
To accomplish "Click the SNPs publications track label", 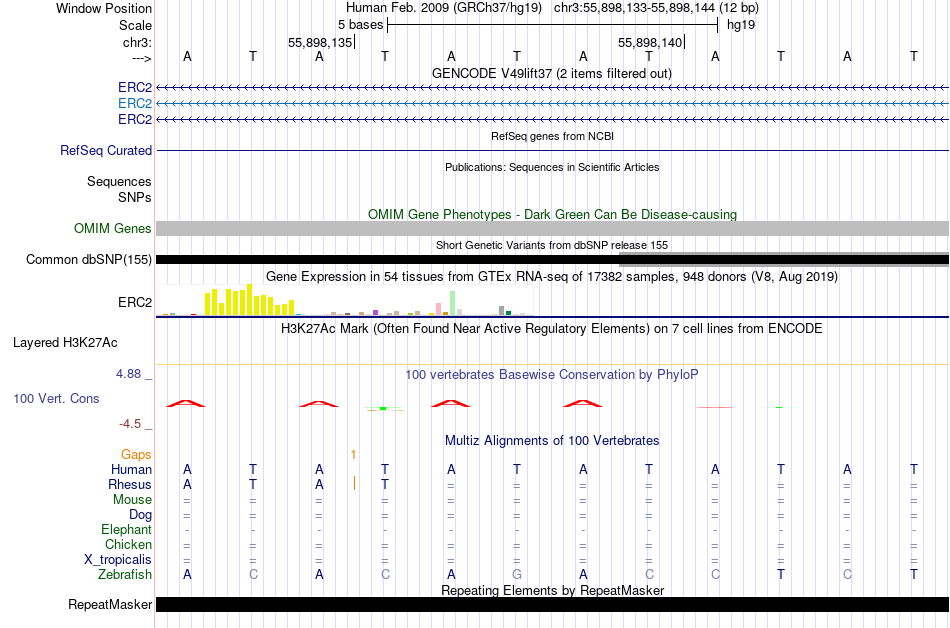I will [135, 197].
